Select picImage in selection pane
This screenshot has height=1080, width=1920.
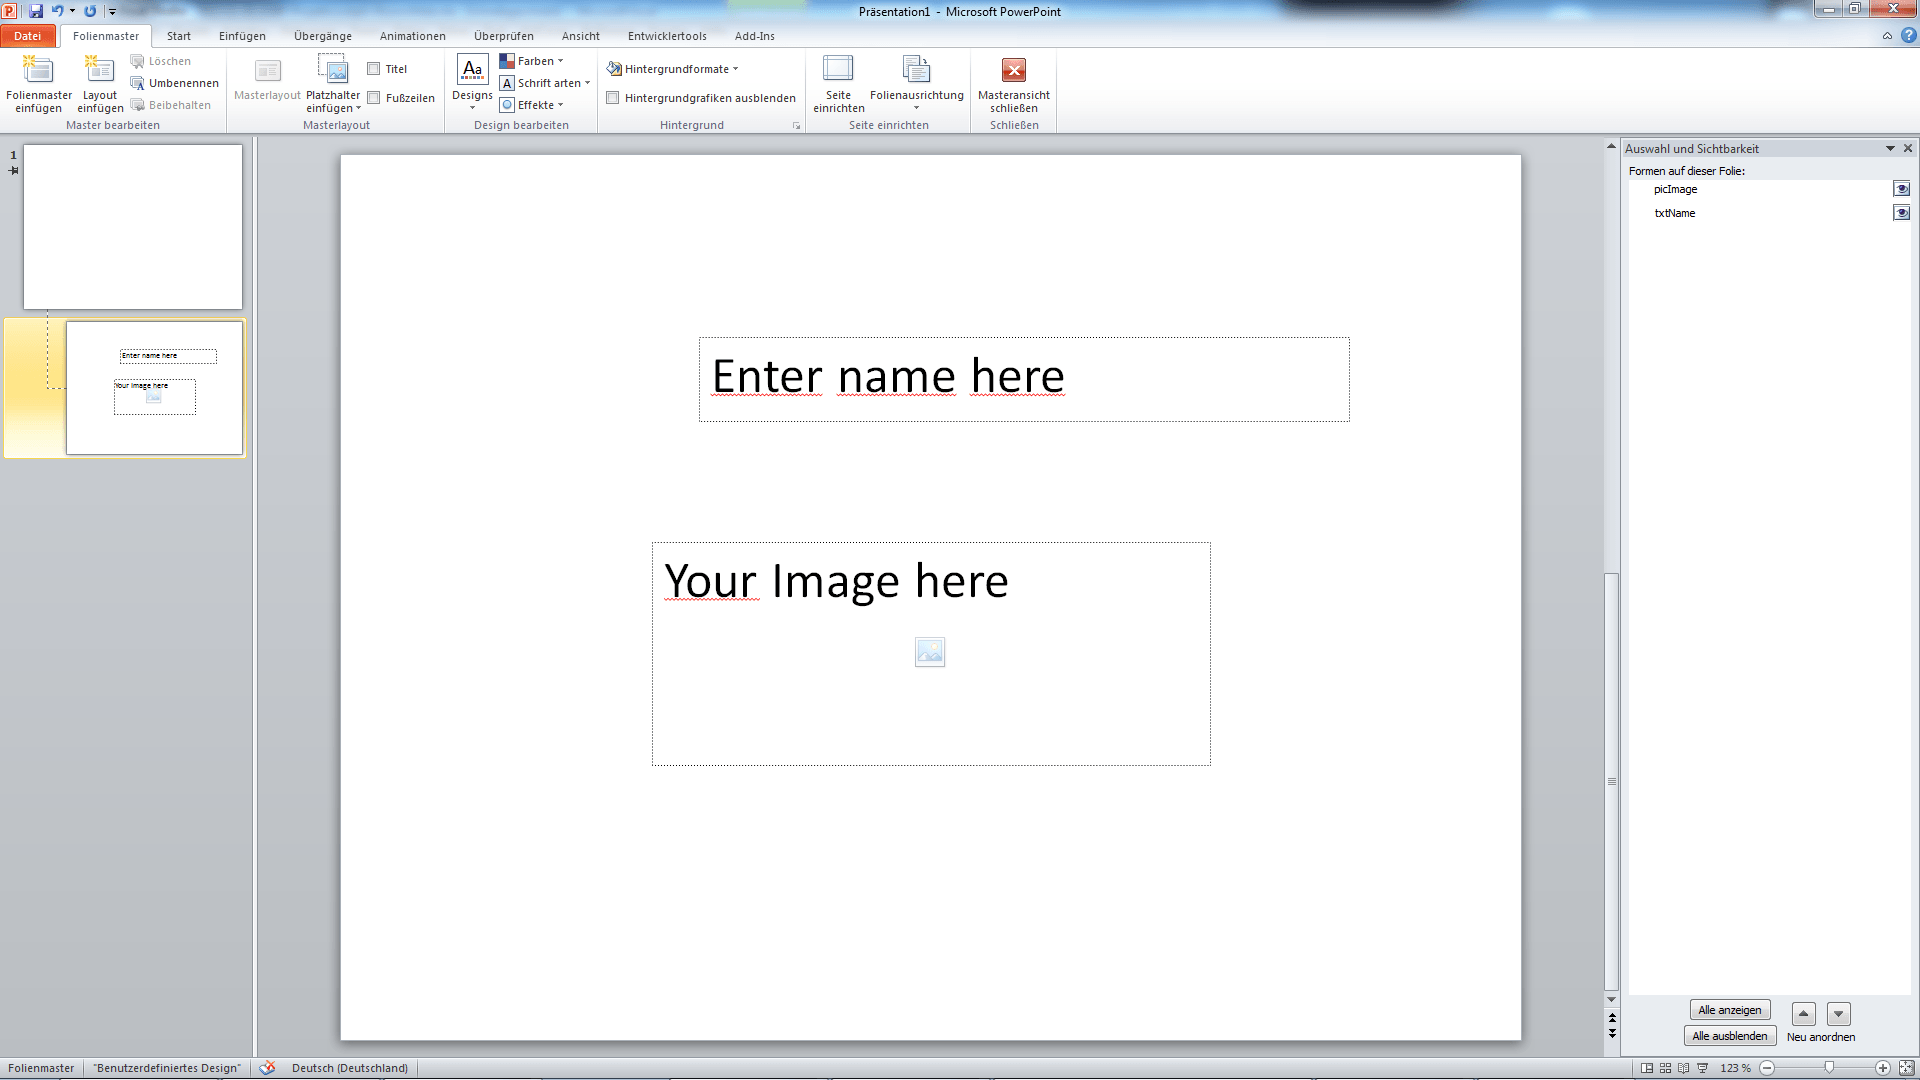coord(1675,189)
